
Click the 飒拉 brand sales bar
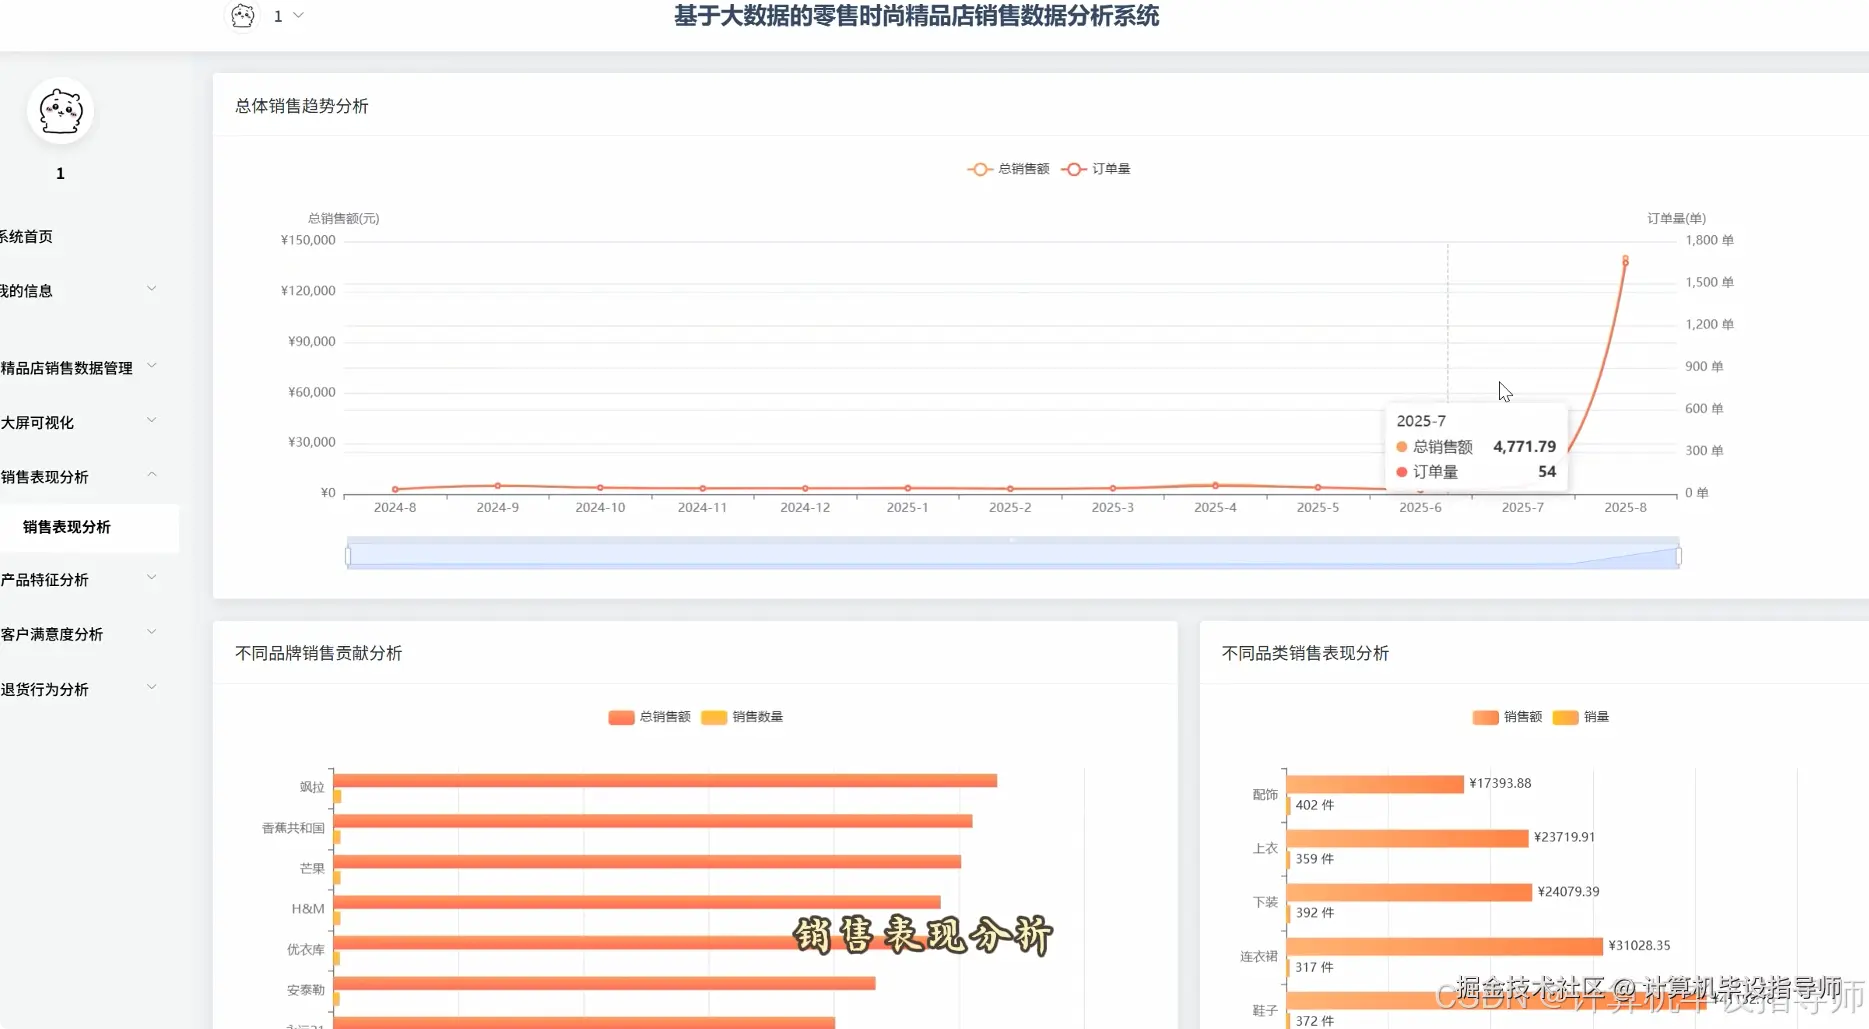coord(665,780)
